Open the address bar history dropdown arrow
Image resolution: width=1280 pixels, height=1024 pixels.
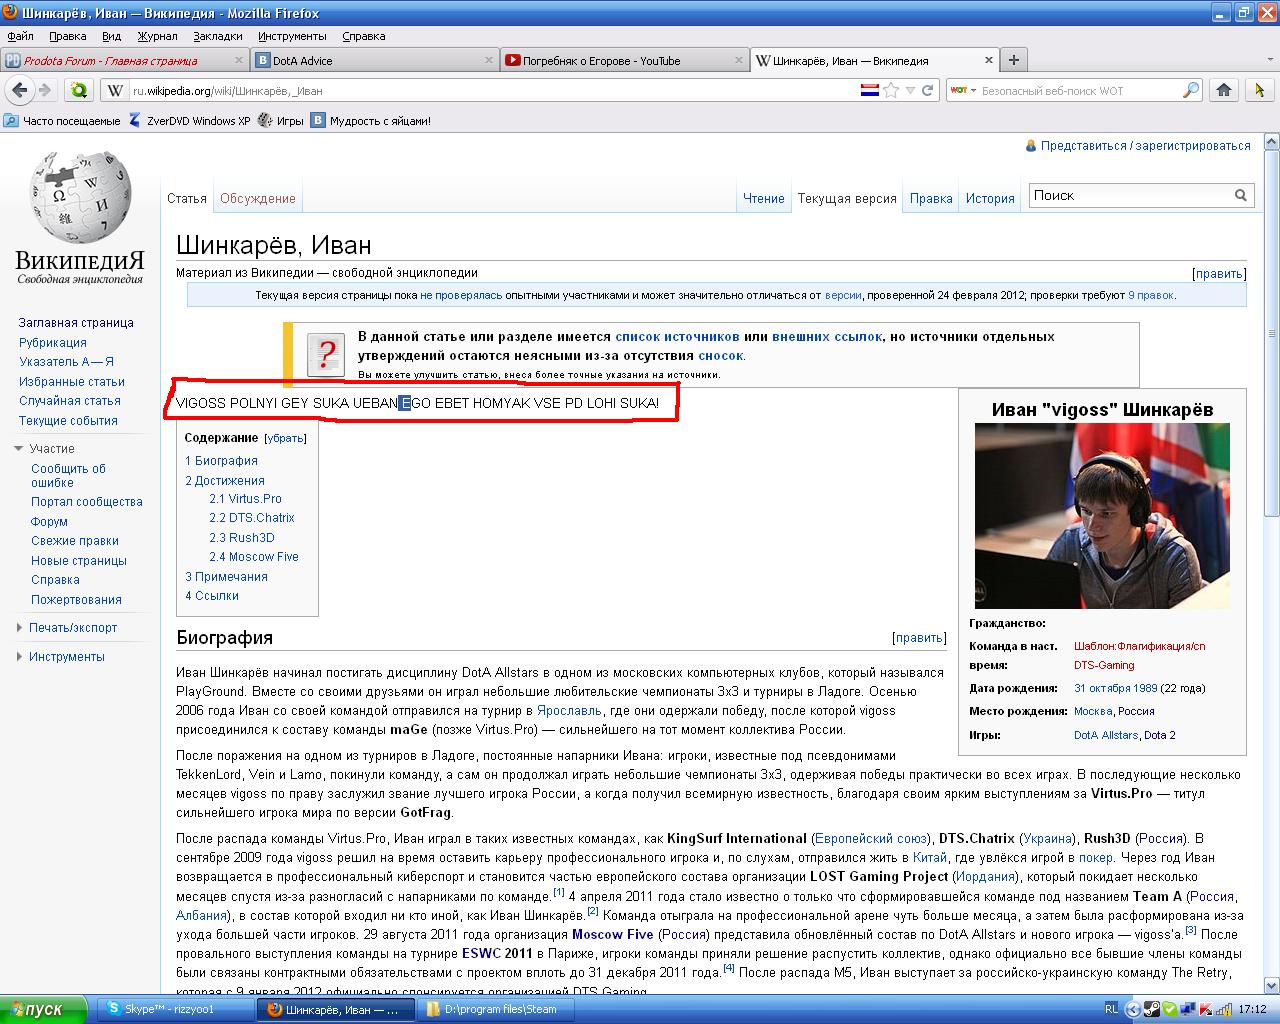tap(909, 90)
